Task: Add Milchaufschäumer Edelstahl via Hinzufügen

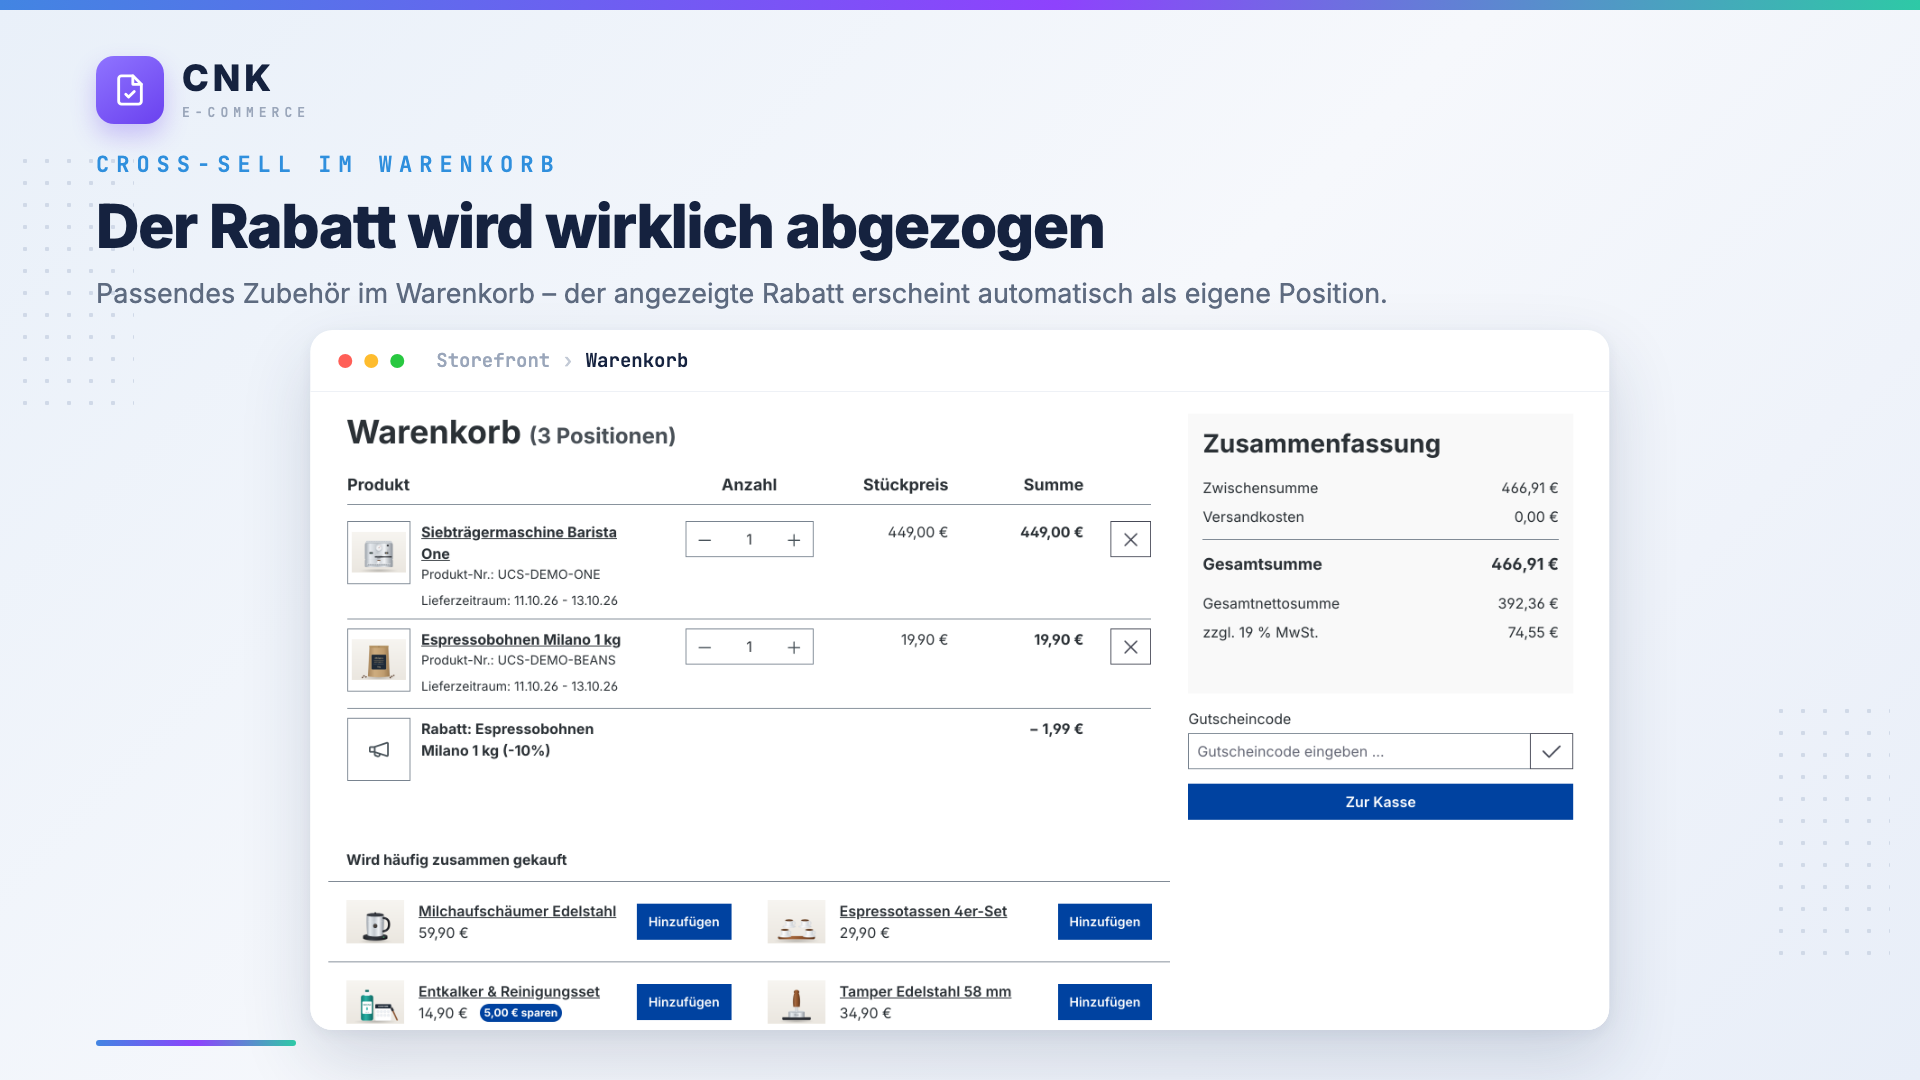Action: 684,922
